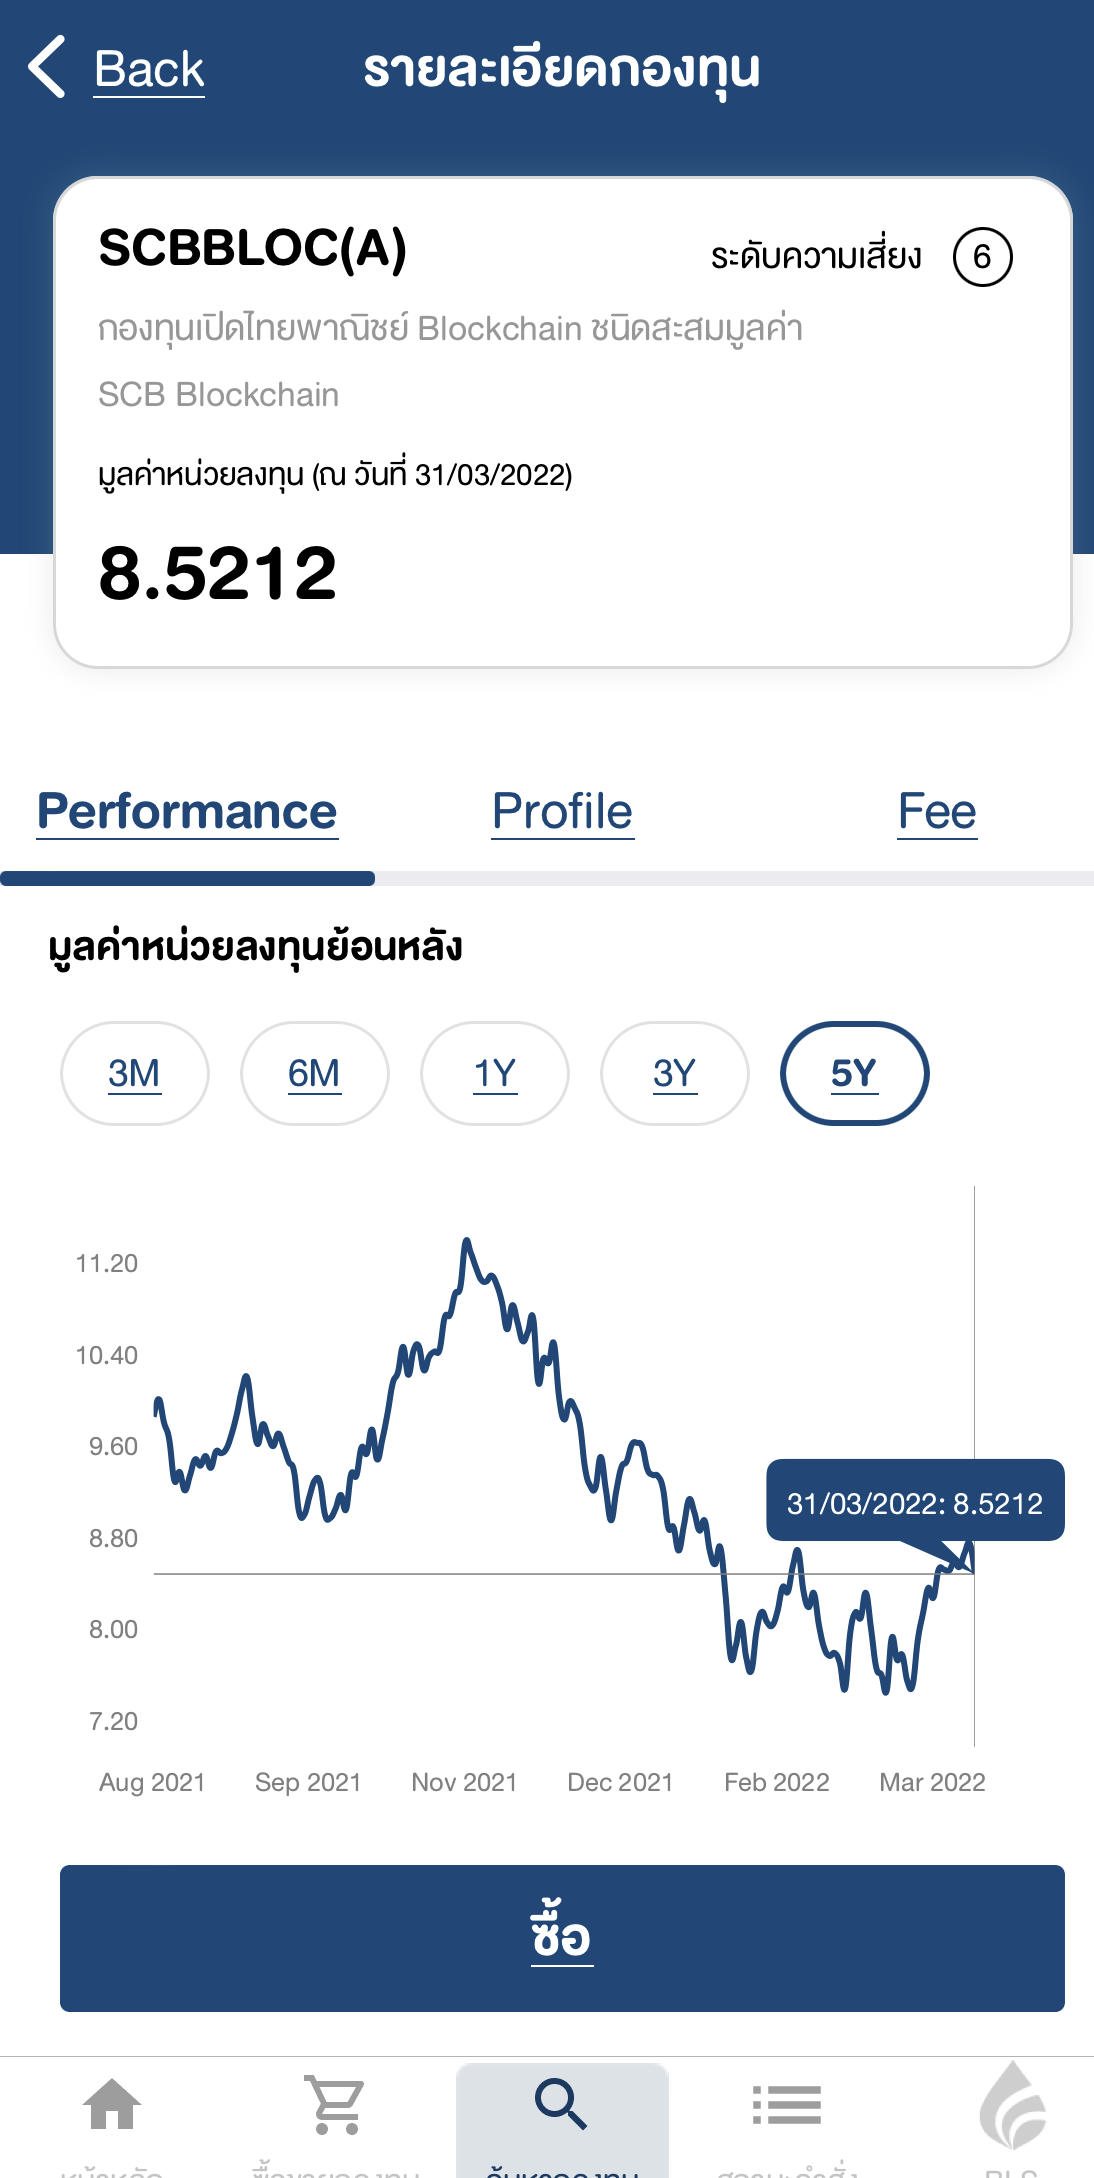
Task: Tap the 8.5212 NAV value
Action: [x=218, y=574]
